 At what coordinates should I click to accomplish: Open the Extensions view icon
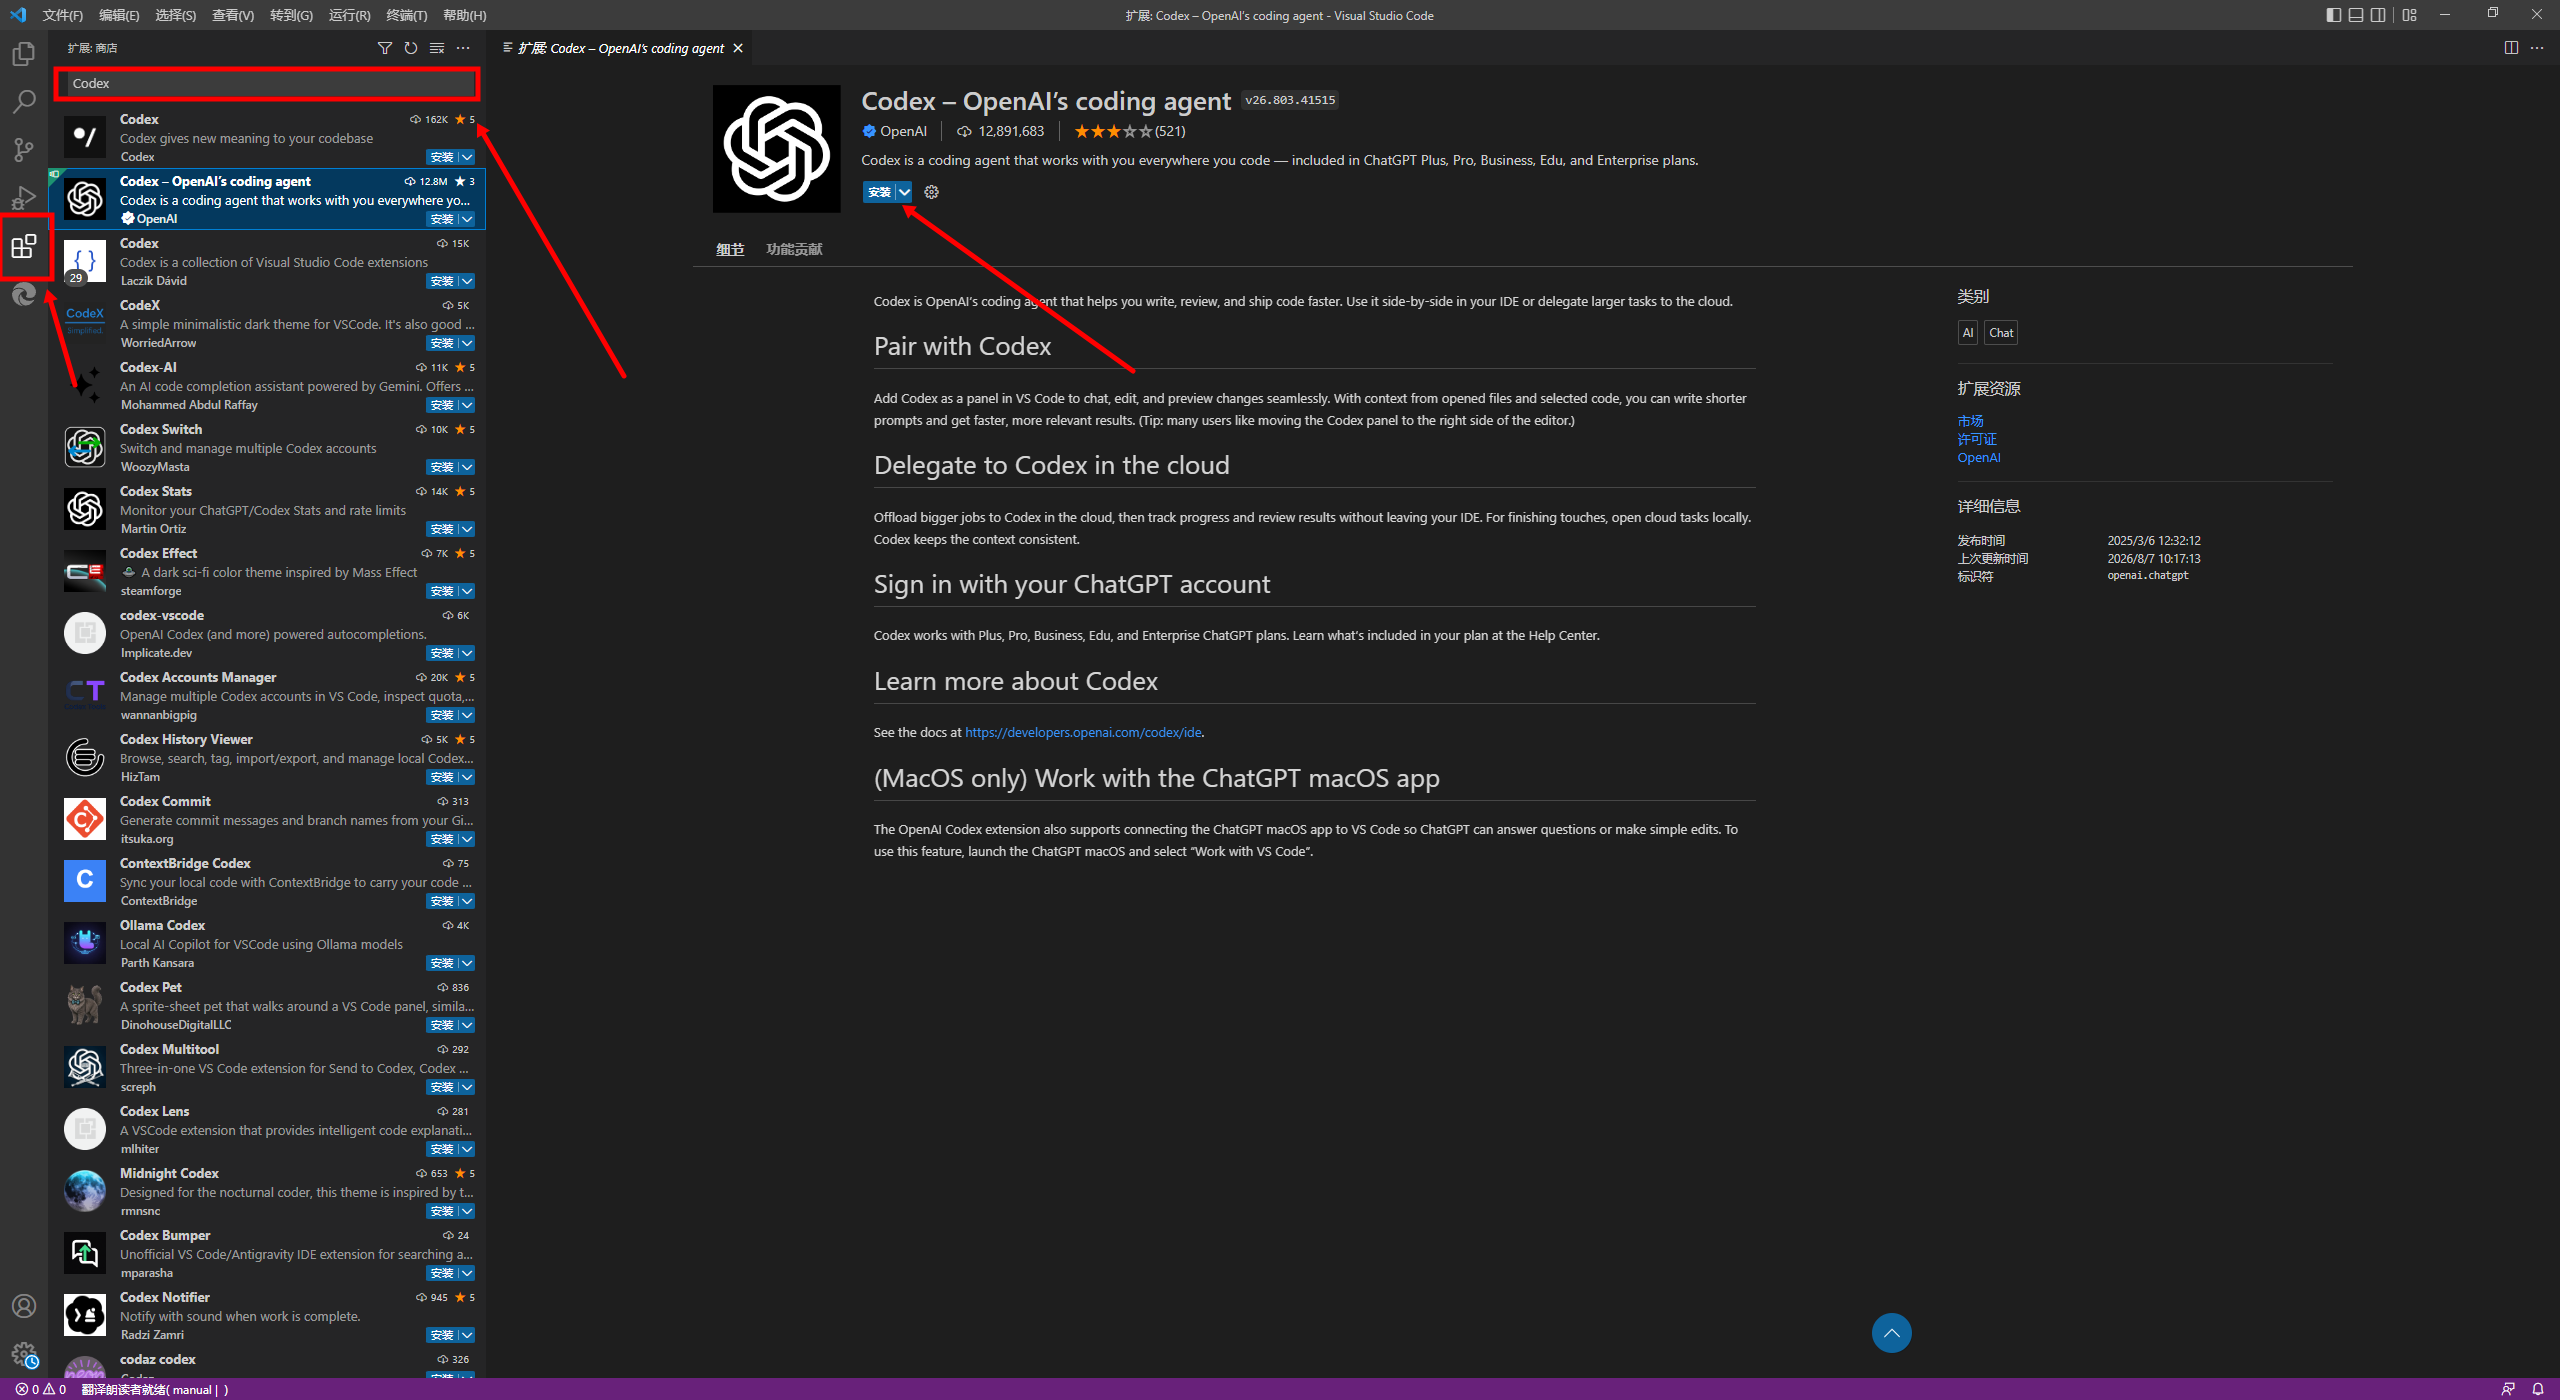[x=24, y=246]
